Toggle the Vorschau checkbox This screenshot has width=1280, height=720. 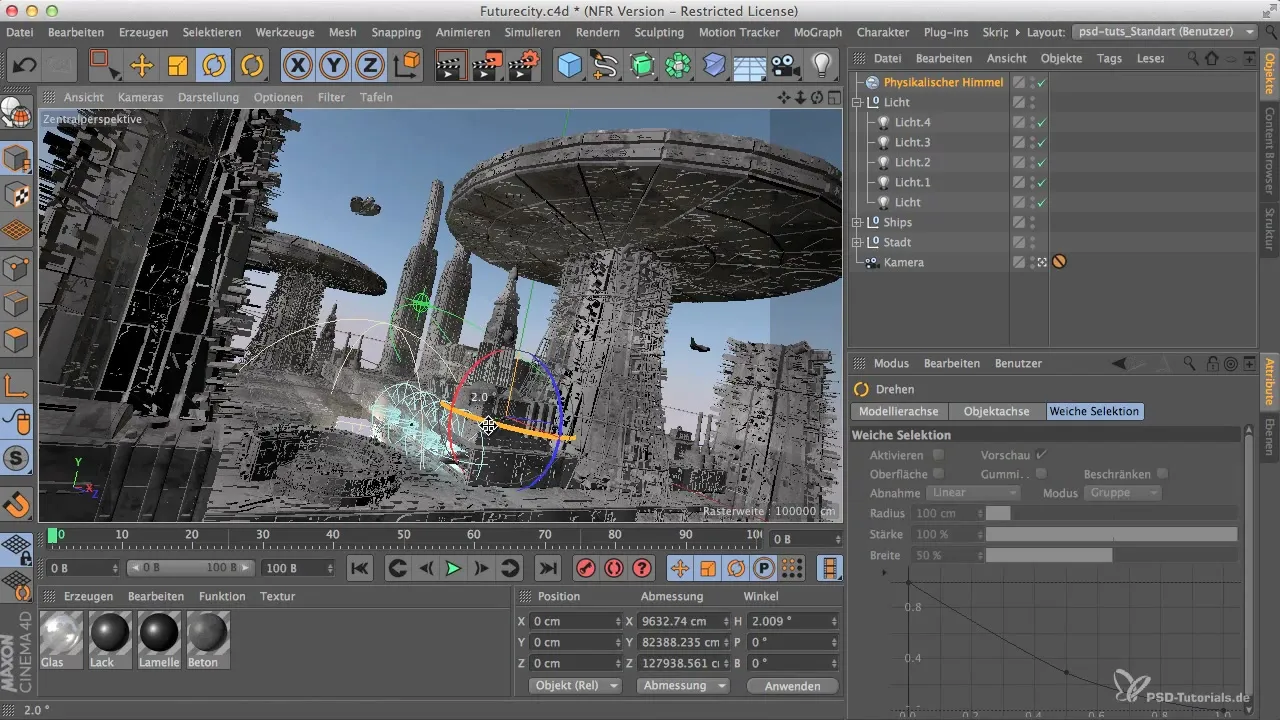1041,455
